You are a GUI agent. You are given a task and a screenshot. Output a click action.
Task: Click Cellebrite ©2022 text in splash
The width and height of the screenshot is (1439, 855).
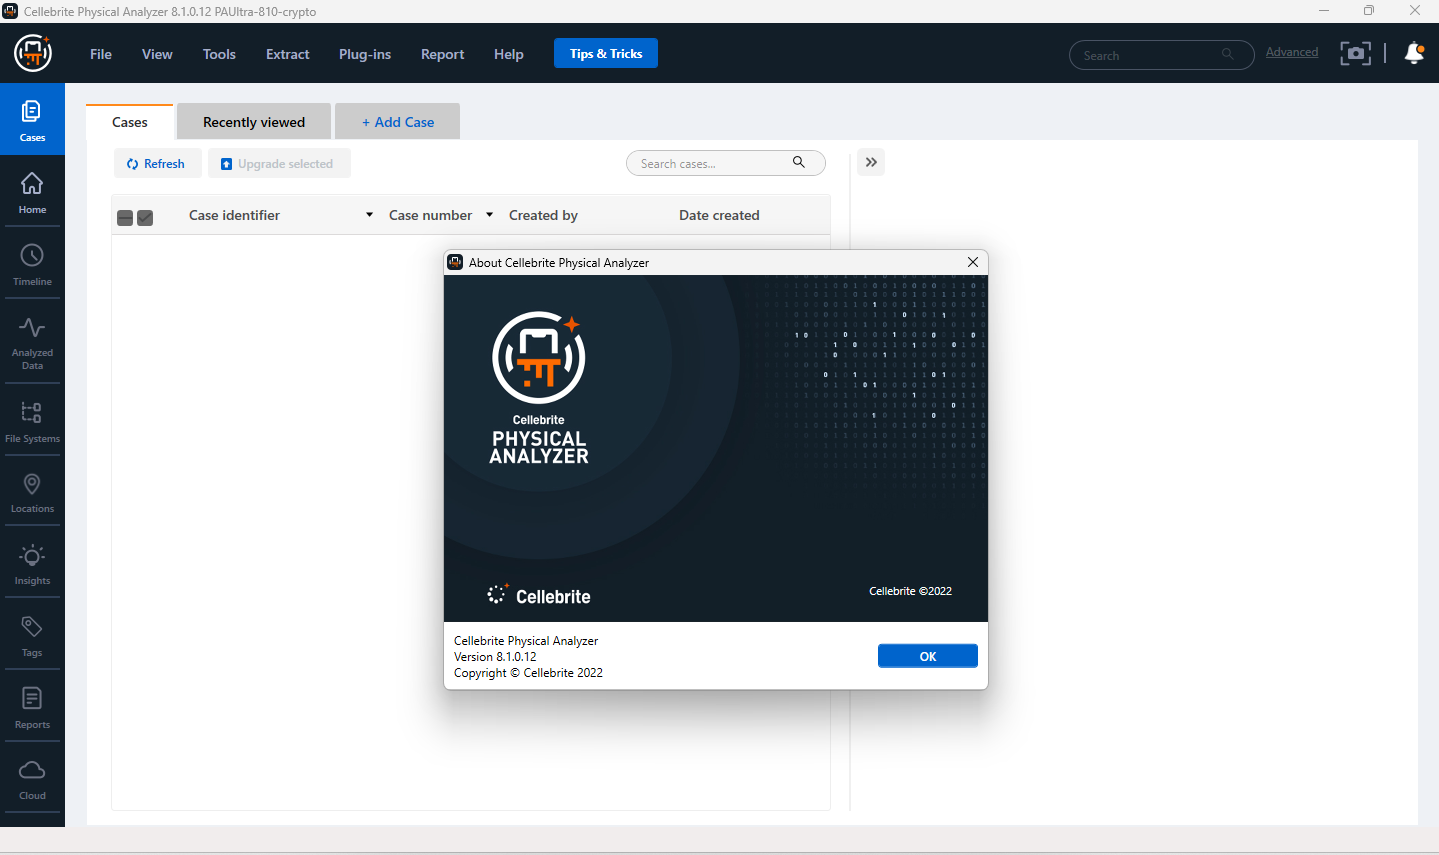910,591
